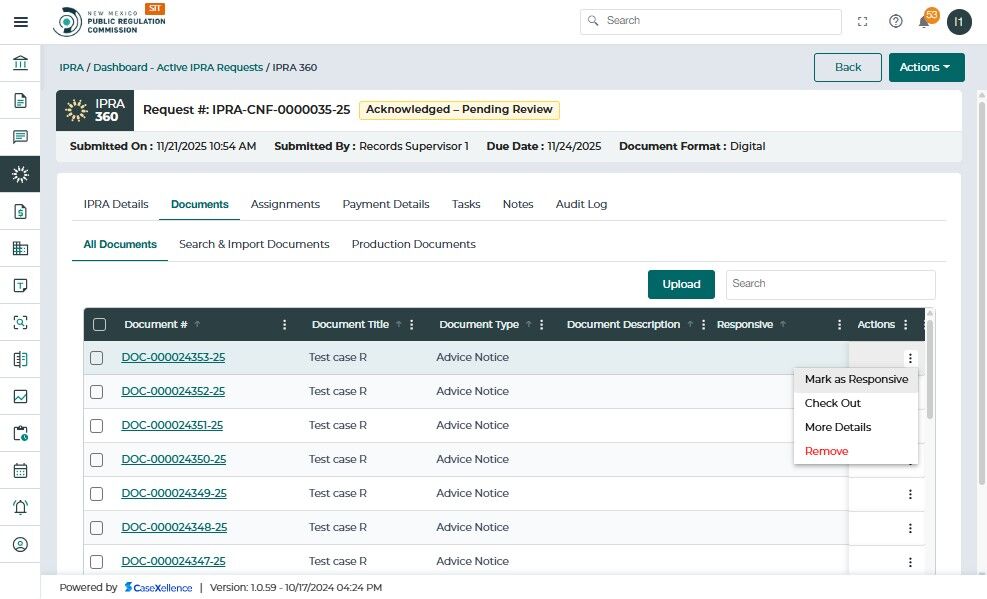
Task: Open the chat messages sidebar icon
Action: click(20, 137)
